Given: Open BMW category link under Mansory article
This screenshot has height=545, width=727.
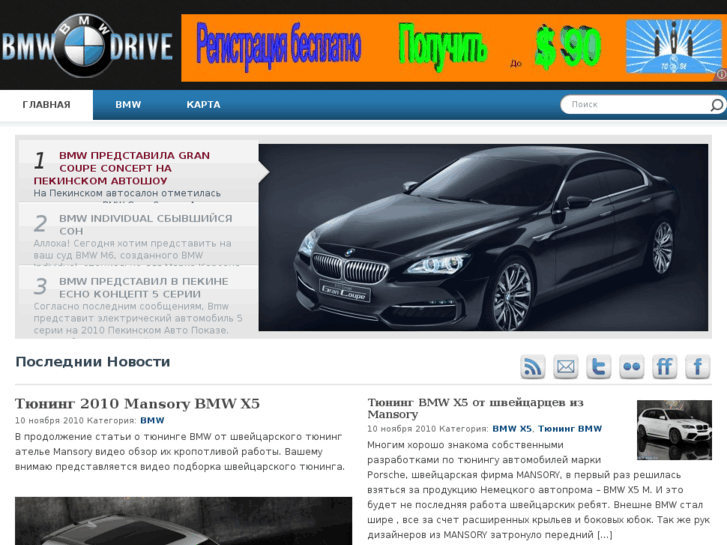Looking at the screenshot, I should pyautogui.click(x=152, y=421).
